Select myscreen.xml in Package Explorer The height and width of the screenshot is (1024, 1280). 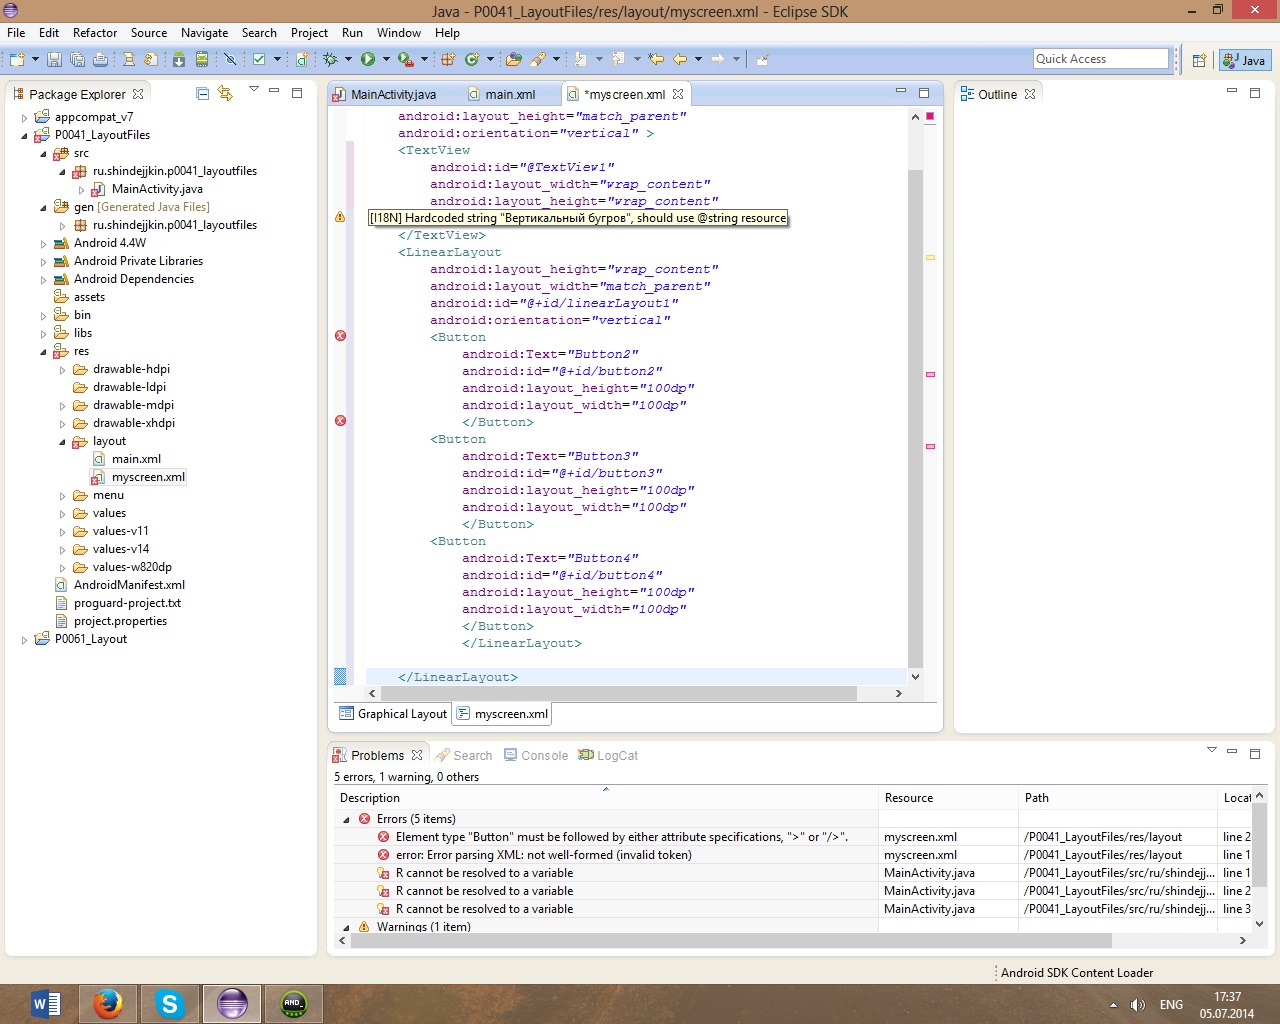point(148,477)
